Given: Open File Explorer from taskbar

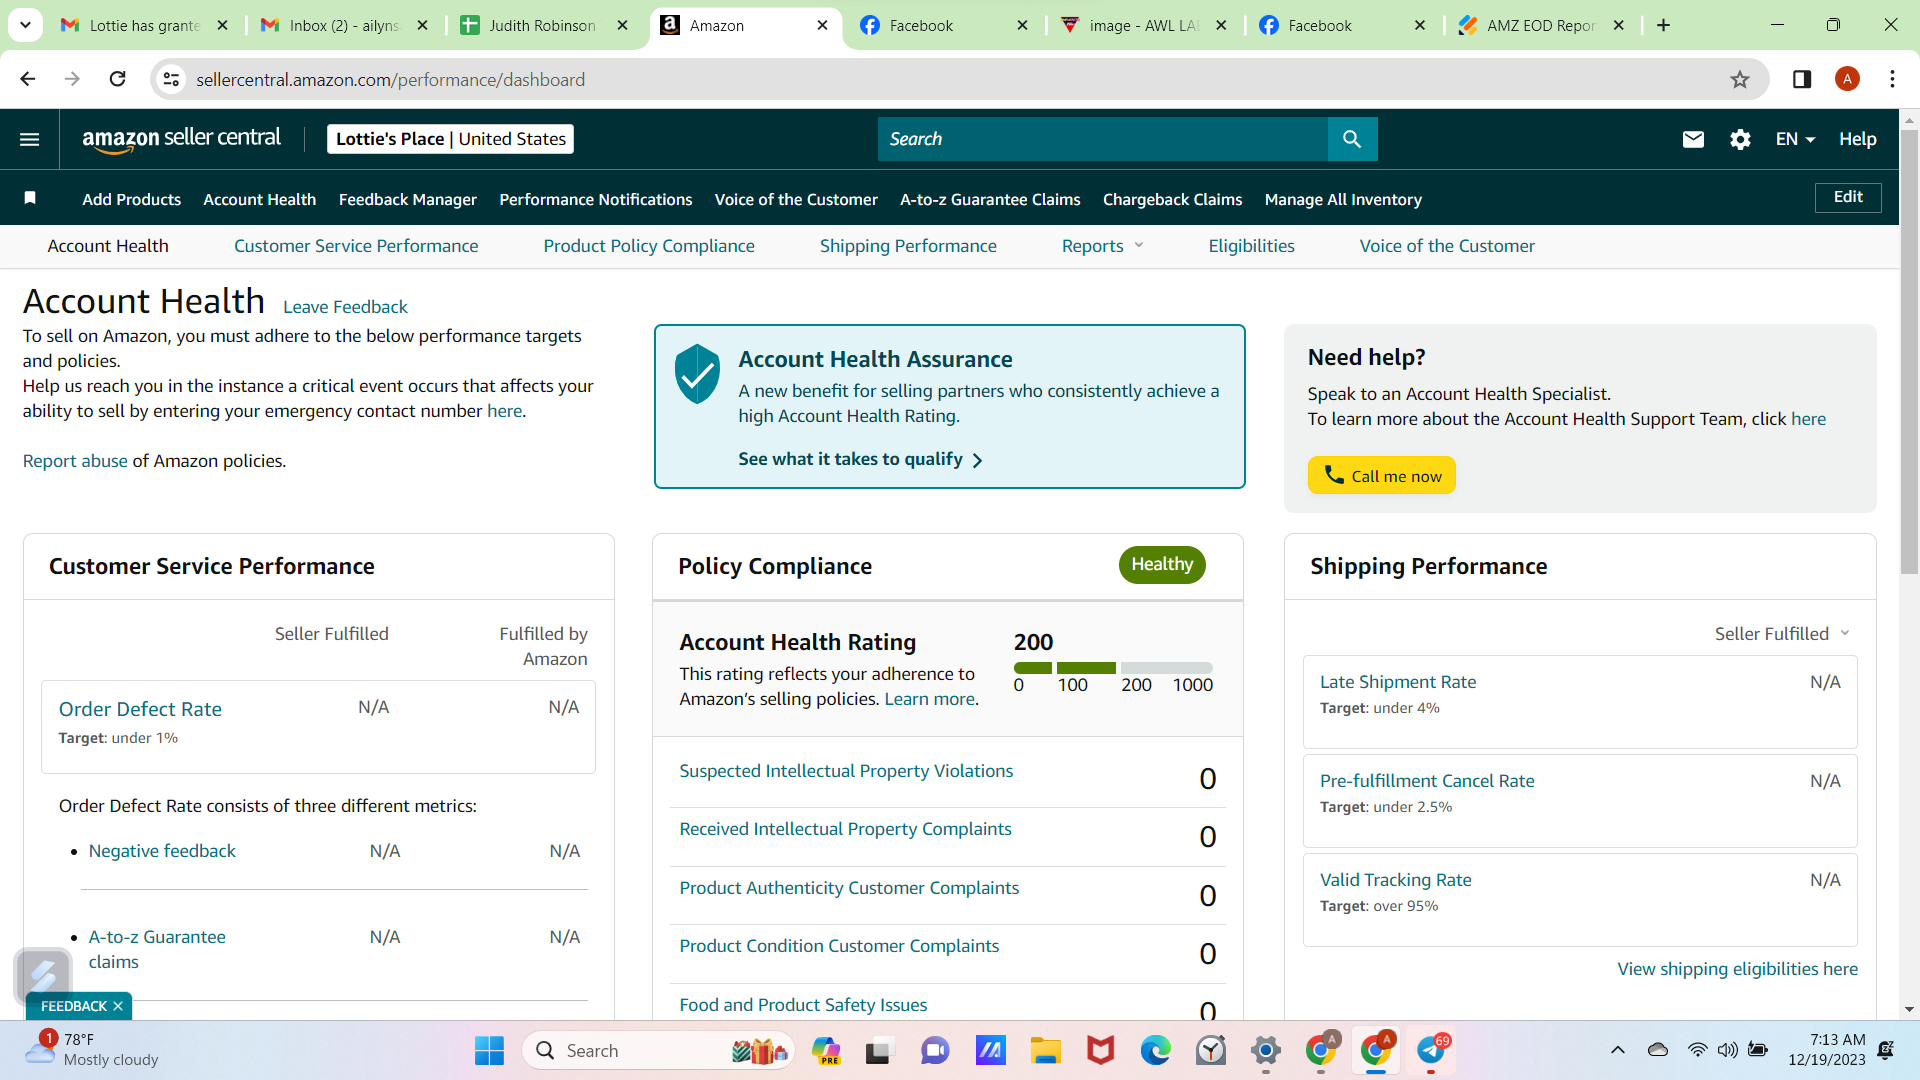Looking at the screenshot, I should coord(1046,1051).
